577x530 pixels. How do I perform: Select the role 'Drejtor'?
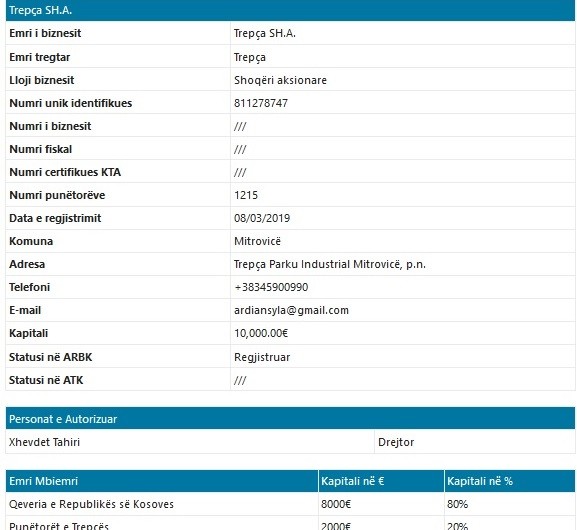click(396, 442)
